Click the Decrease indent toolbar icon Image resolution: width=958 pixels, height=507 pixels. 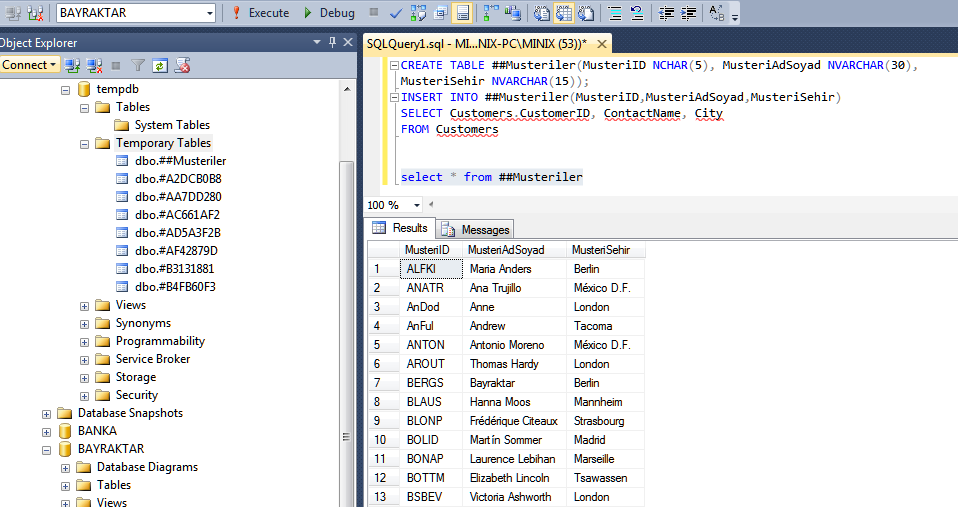(665, 13)
